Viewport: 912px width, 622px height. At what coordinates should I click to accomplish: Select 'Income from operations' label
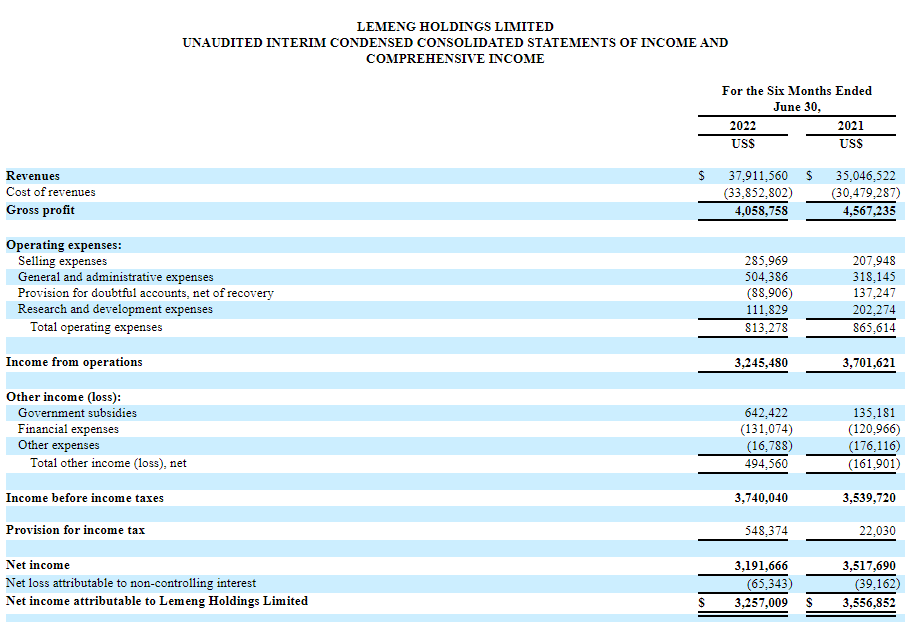[74, 362]
